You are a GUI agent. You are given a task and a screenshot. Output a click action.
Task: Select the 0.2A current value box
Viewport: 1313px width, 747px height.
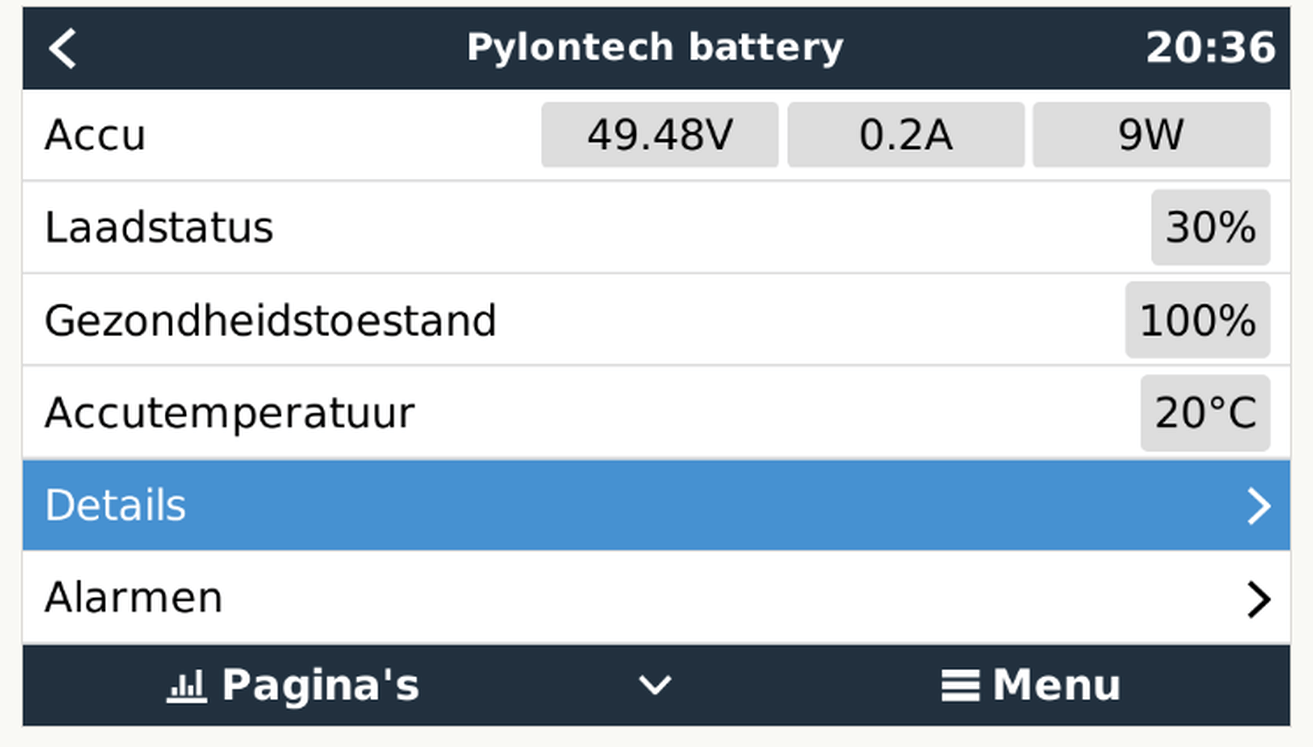pos(906,134)
